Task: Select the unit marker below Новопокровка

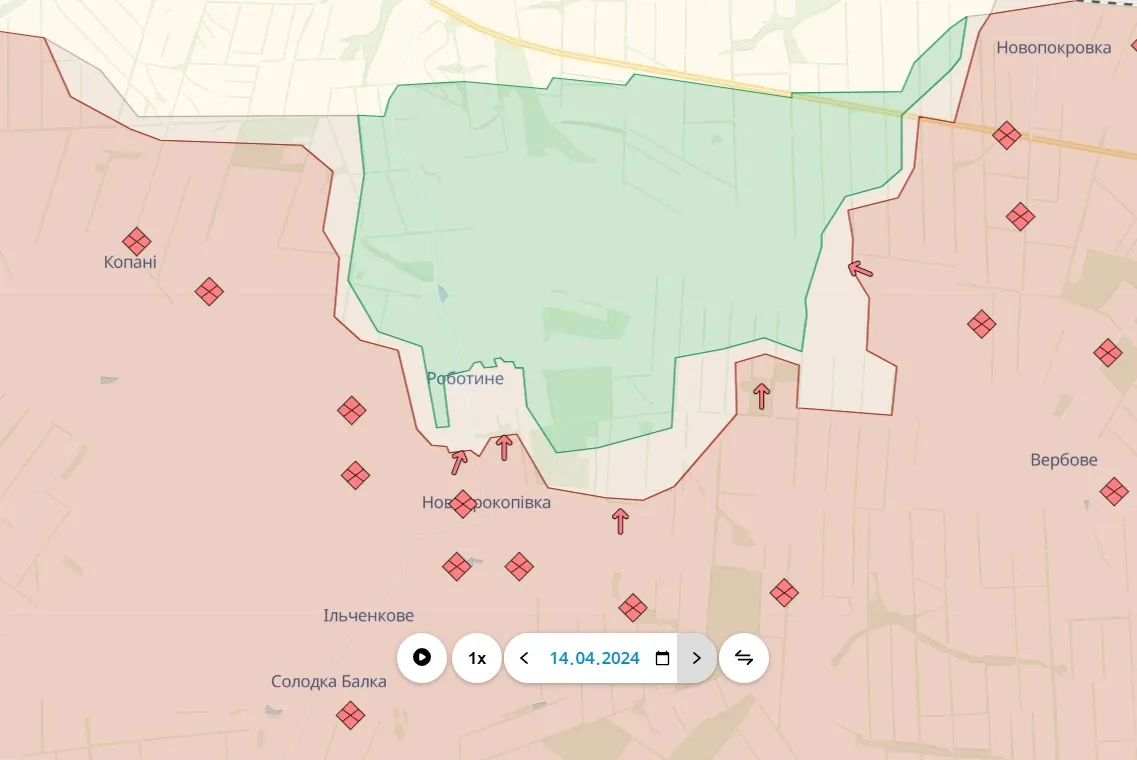Action: pos(1007,135)
